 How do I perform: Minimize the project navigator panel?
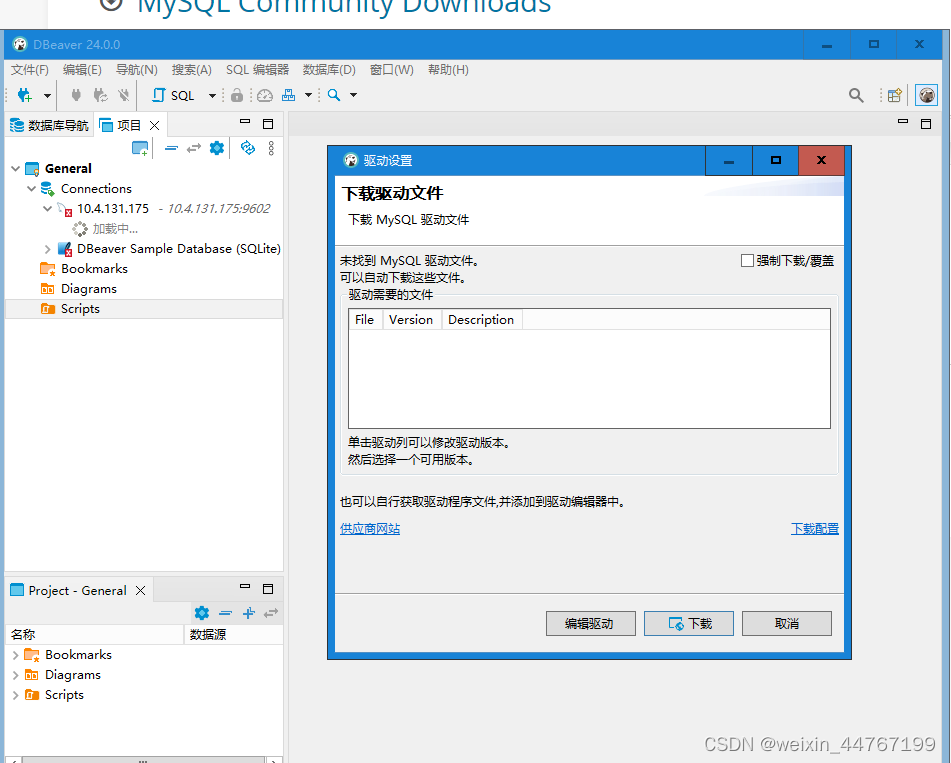coord(245,122)
